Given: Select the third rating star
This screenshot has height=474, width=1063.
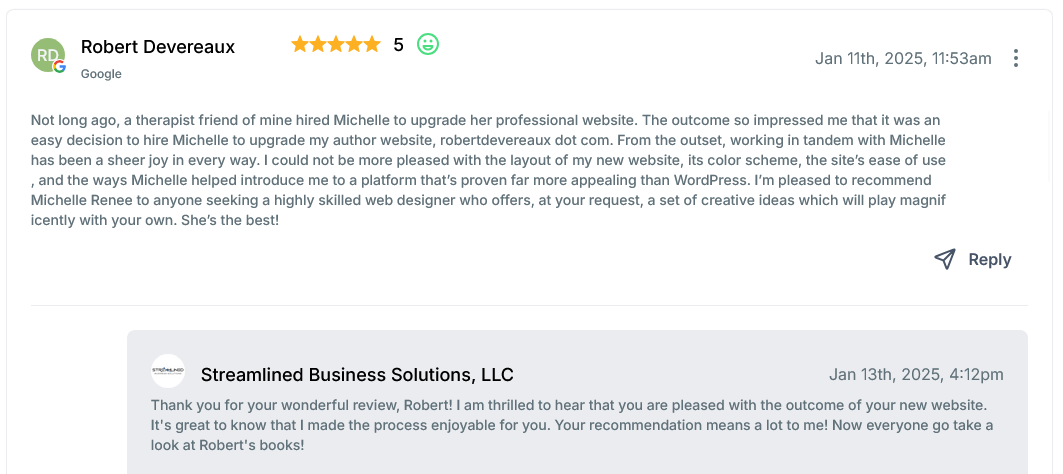Looking at the screenshot, I should (336, 44).
